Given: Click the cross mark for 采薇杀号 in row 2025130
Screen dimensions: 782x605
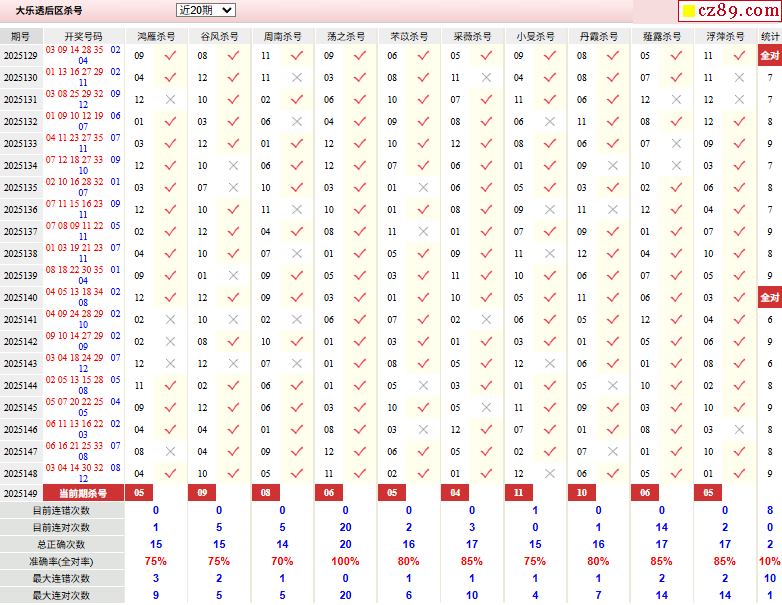Looking at the screenshot, I should point(487,78).
